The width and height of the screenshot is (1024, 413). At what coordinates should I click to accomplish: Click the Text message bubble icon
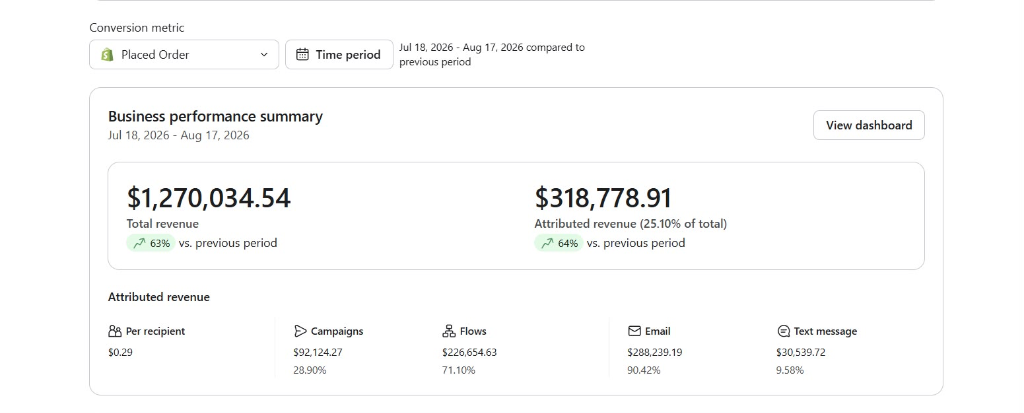784,331
